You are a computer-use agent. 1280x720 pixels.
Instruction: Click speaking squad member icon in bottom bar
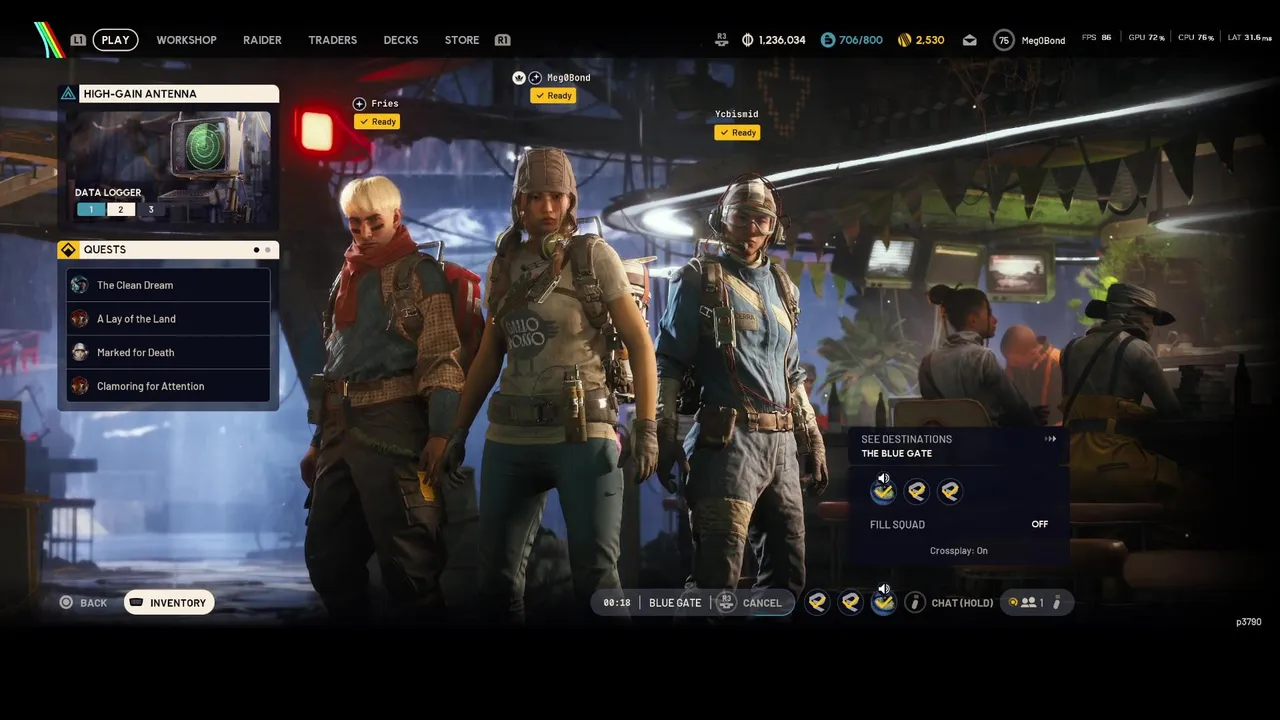(883, 602)
